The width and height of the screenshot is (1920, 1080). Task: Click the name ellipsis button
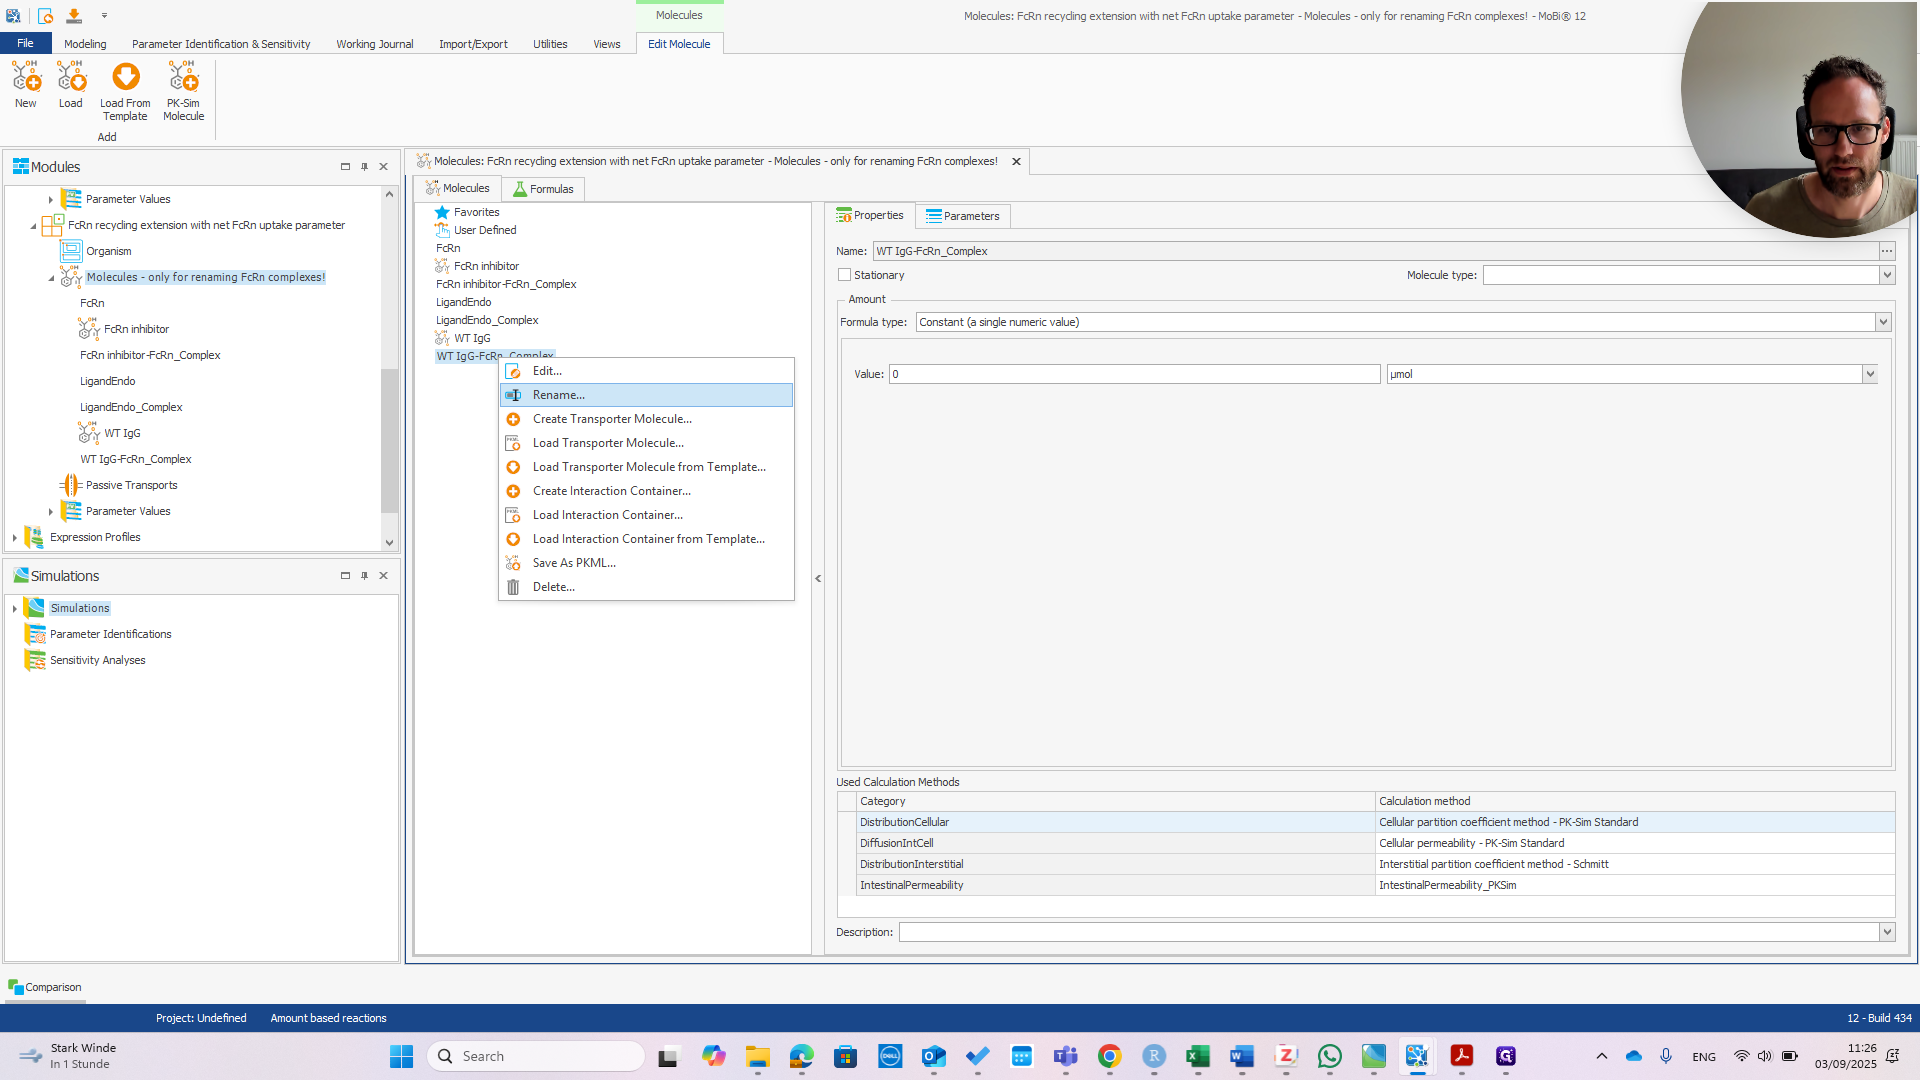(x=1887, y=251)
